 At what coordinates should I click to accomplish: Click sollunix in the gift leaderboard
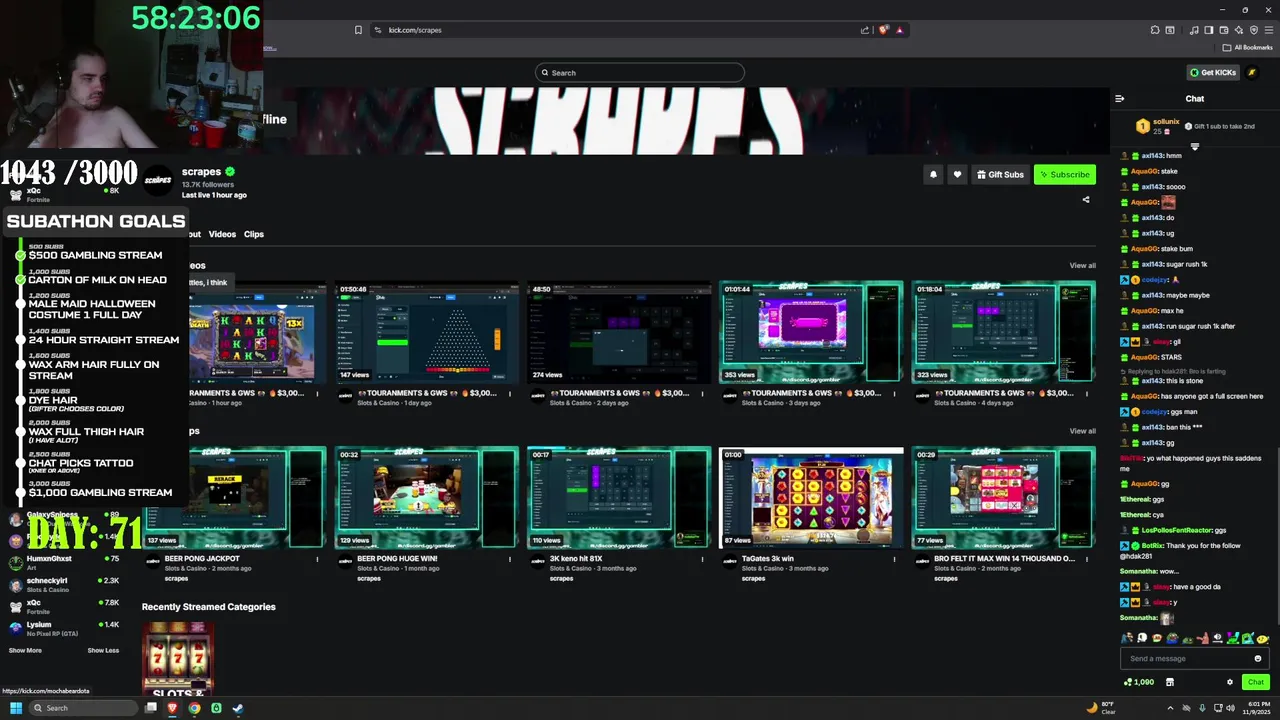point(1166,122)
